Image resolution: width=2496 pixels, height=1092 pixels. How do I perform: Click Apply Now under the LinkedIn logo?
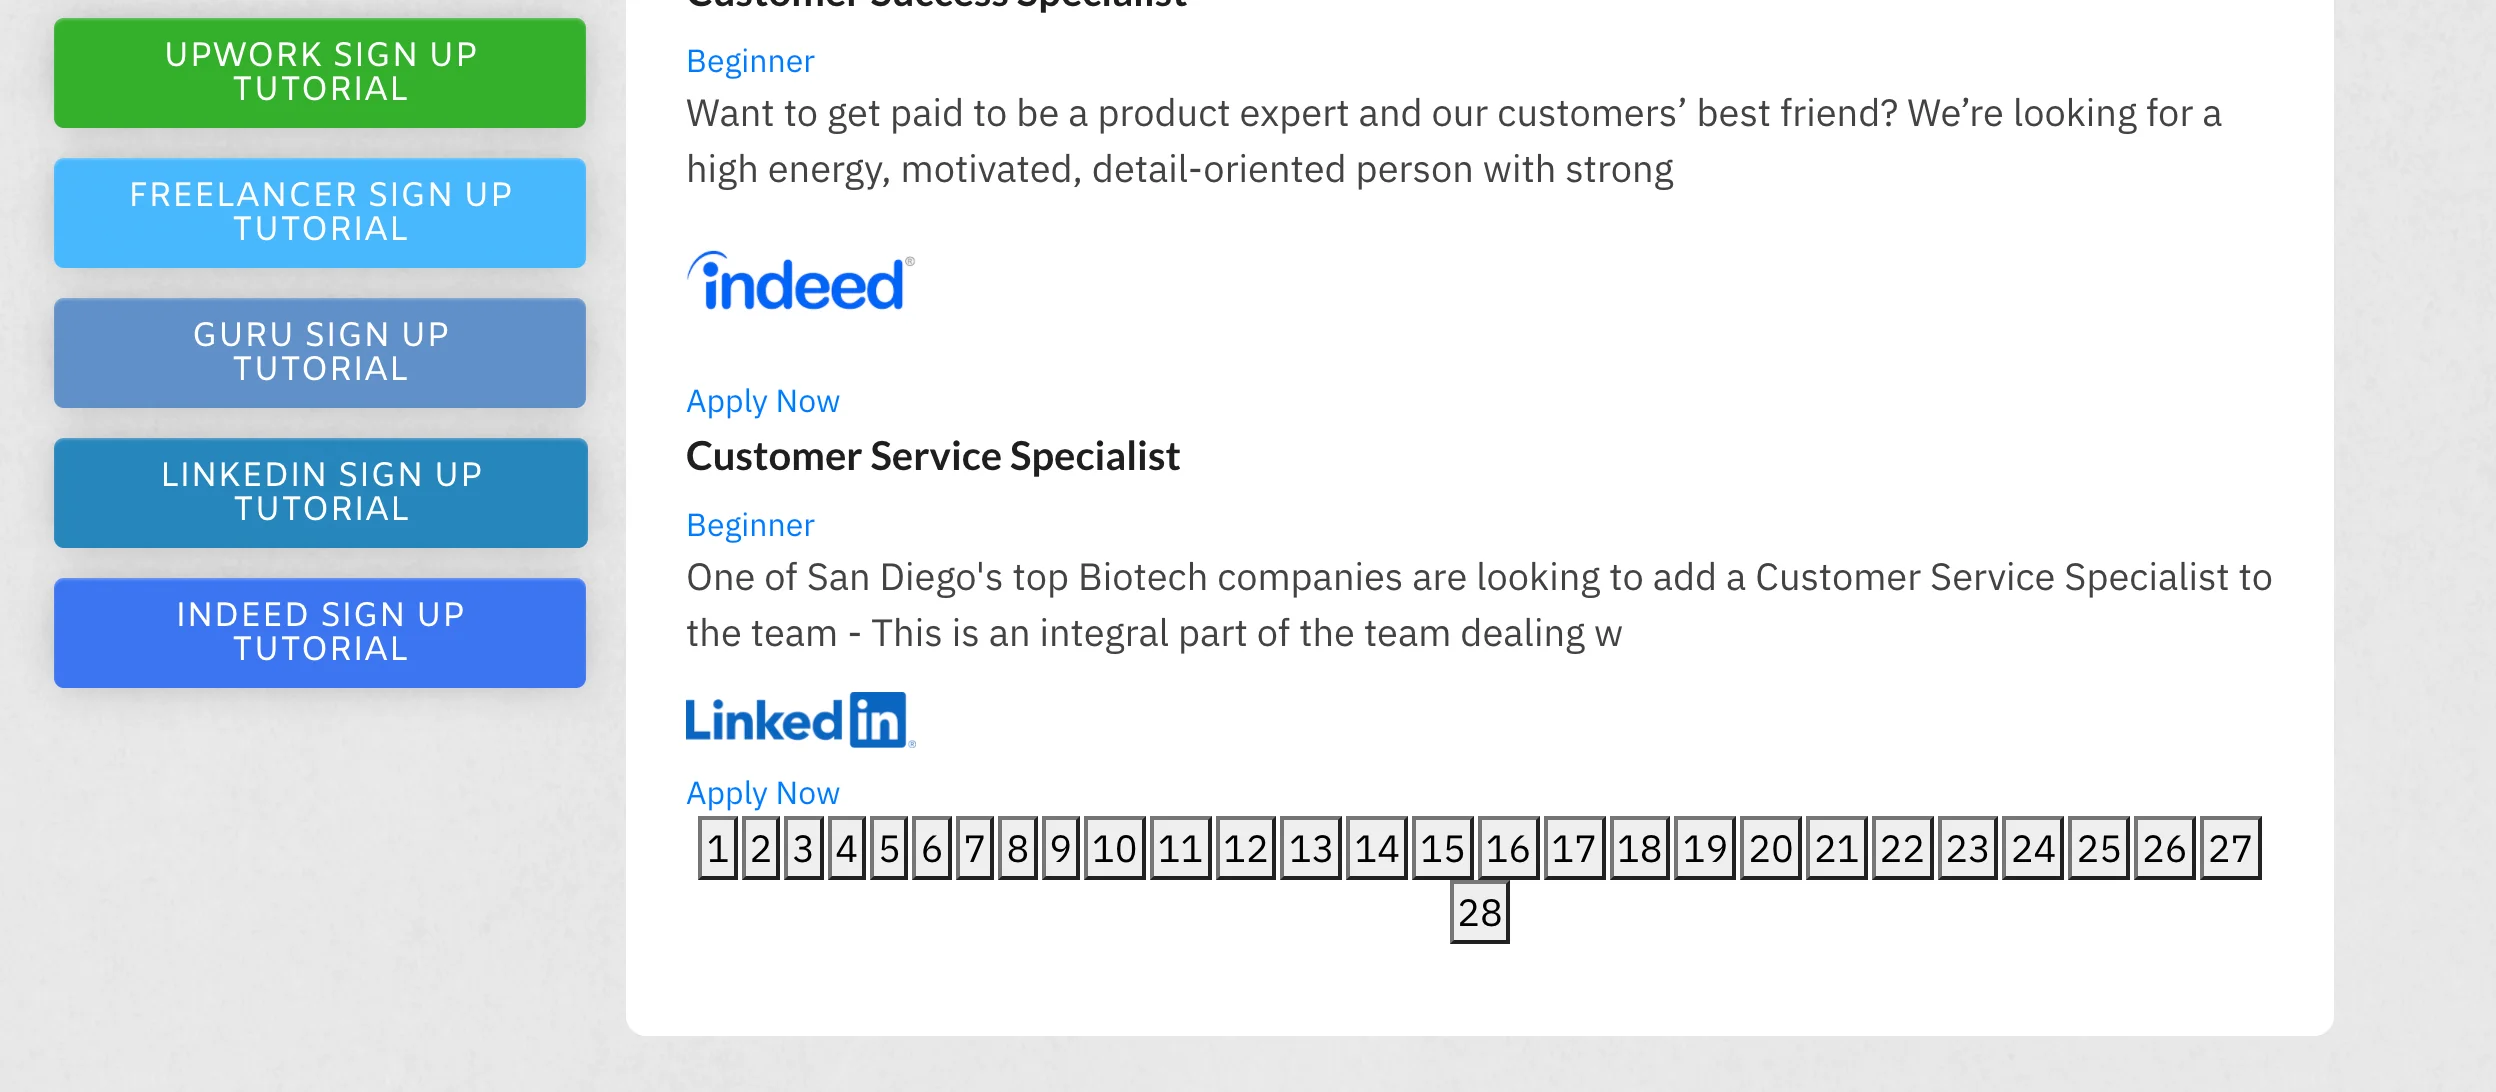762,793
